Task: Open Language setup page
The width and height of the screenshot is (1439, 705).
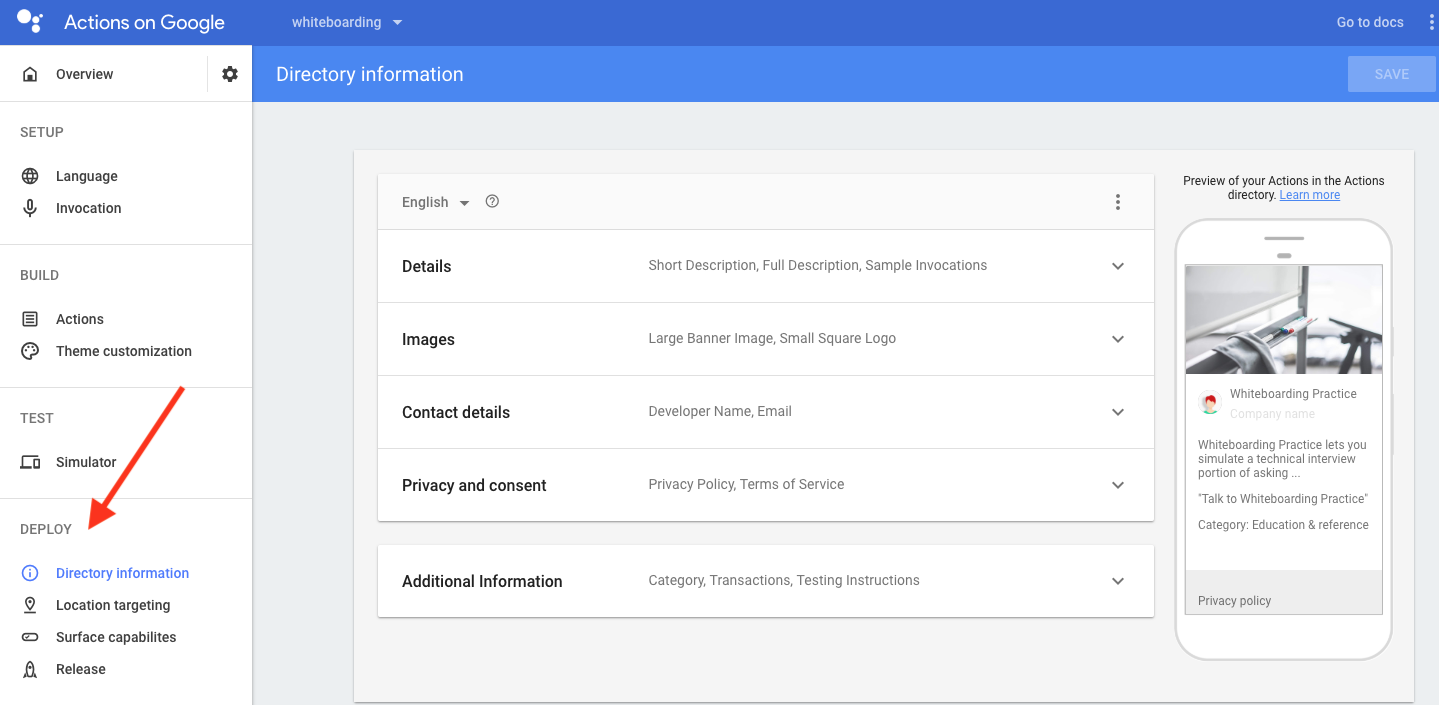Action: tap(87, 176)
